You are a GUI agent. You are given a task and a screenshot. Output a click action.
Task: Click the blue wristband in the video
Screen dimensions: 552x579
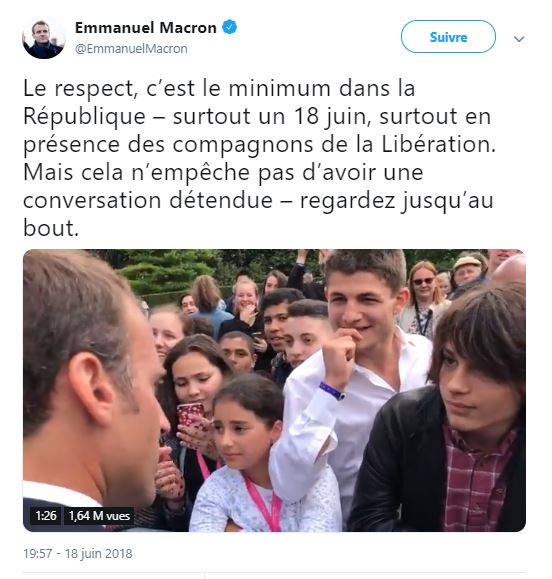click(x=332, y=391)
